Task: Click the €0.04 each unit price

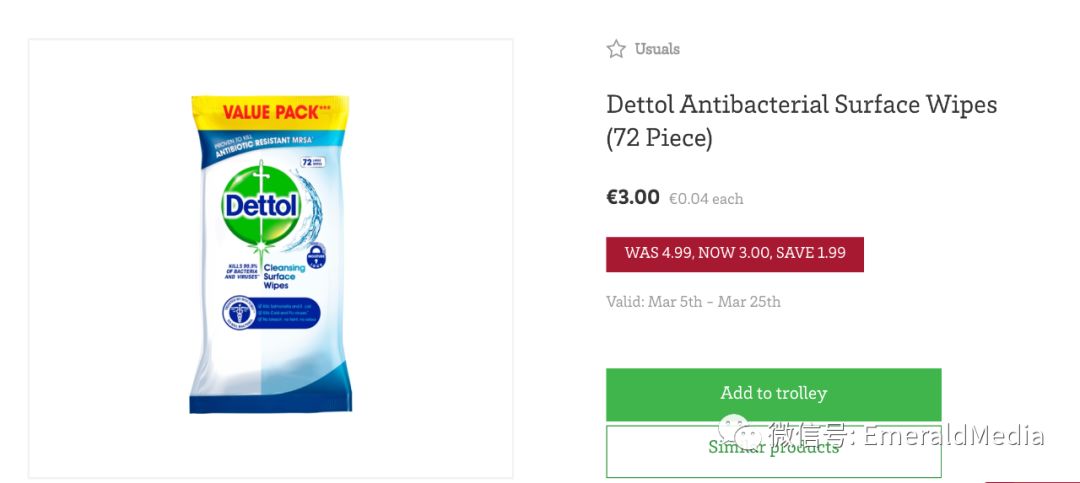Action: tap(706, 199)
